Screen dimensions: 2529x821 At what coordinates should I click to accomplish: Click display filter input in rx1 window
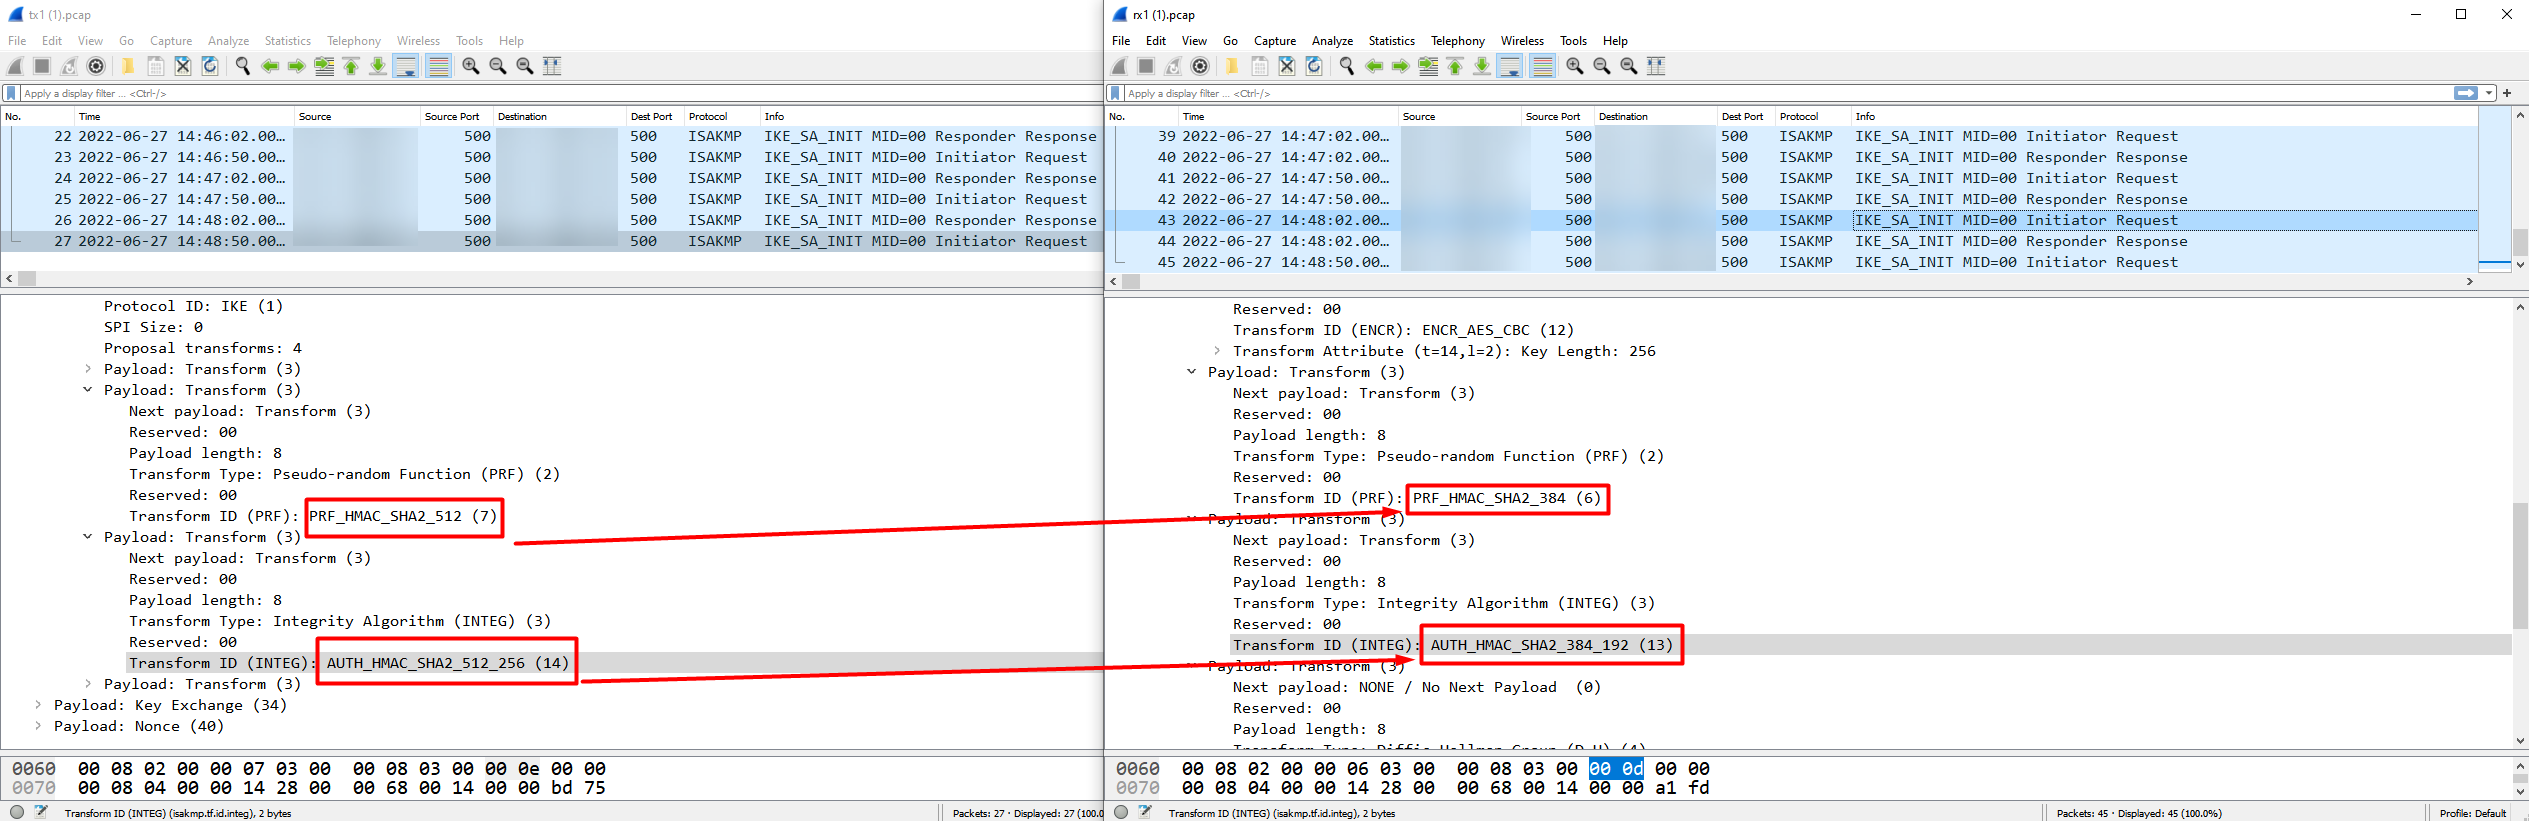pyautogui.click(x=1788, y=93)
